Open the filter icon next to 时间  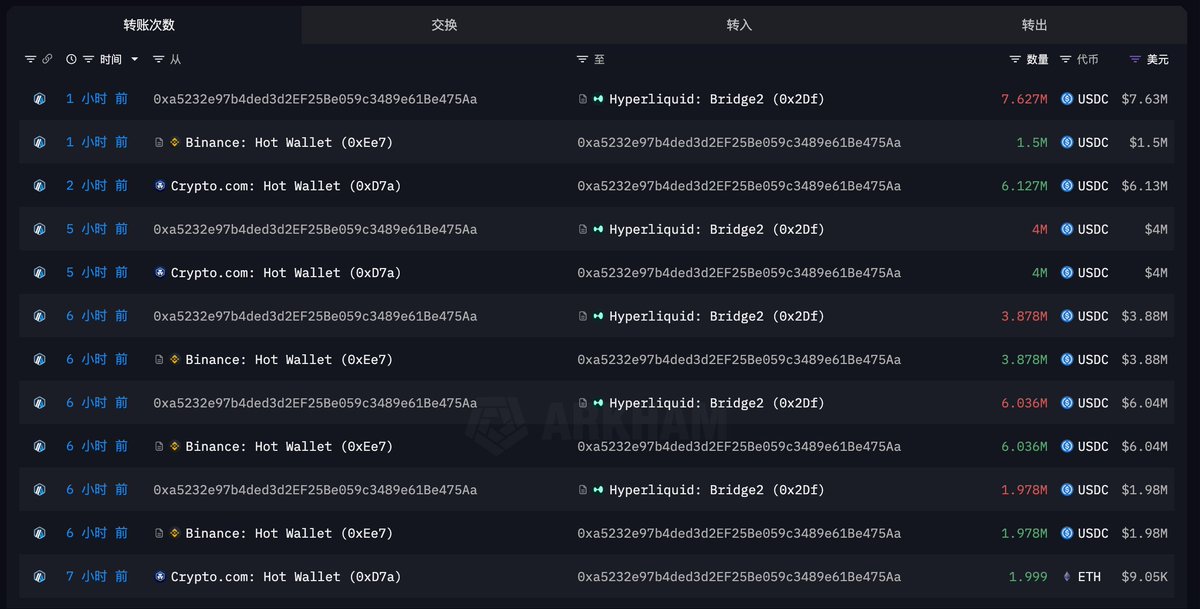click(x=89, y=60)
